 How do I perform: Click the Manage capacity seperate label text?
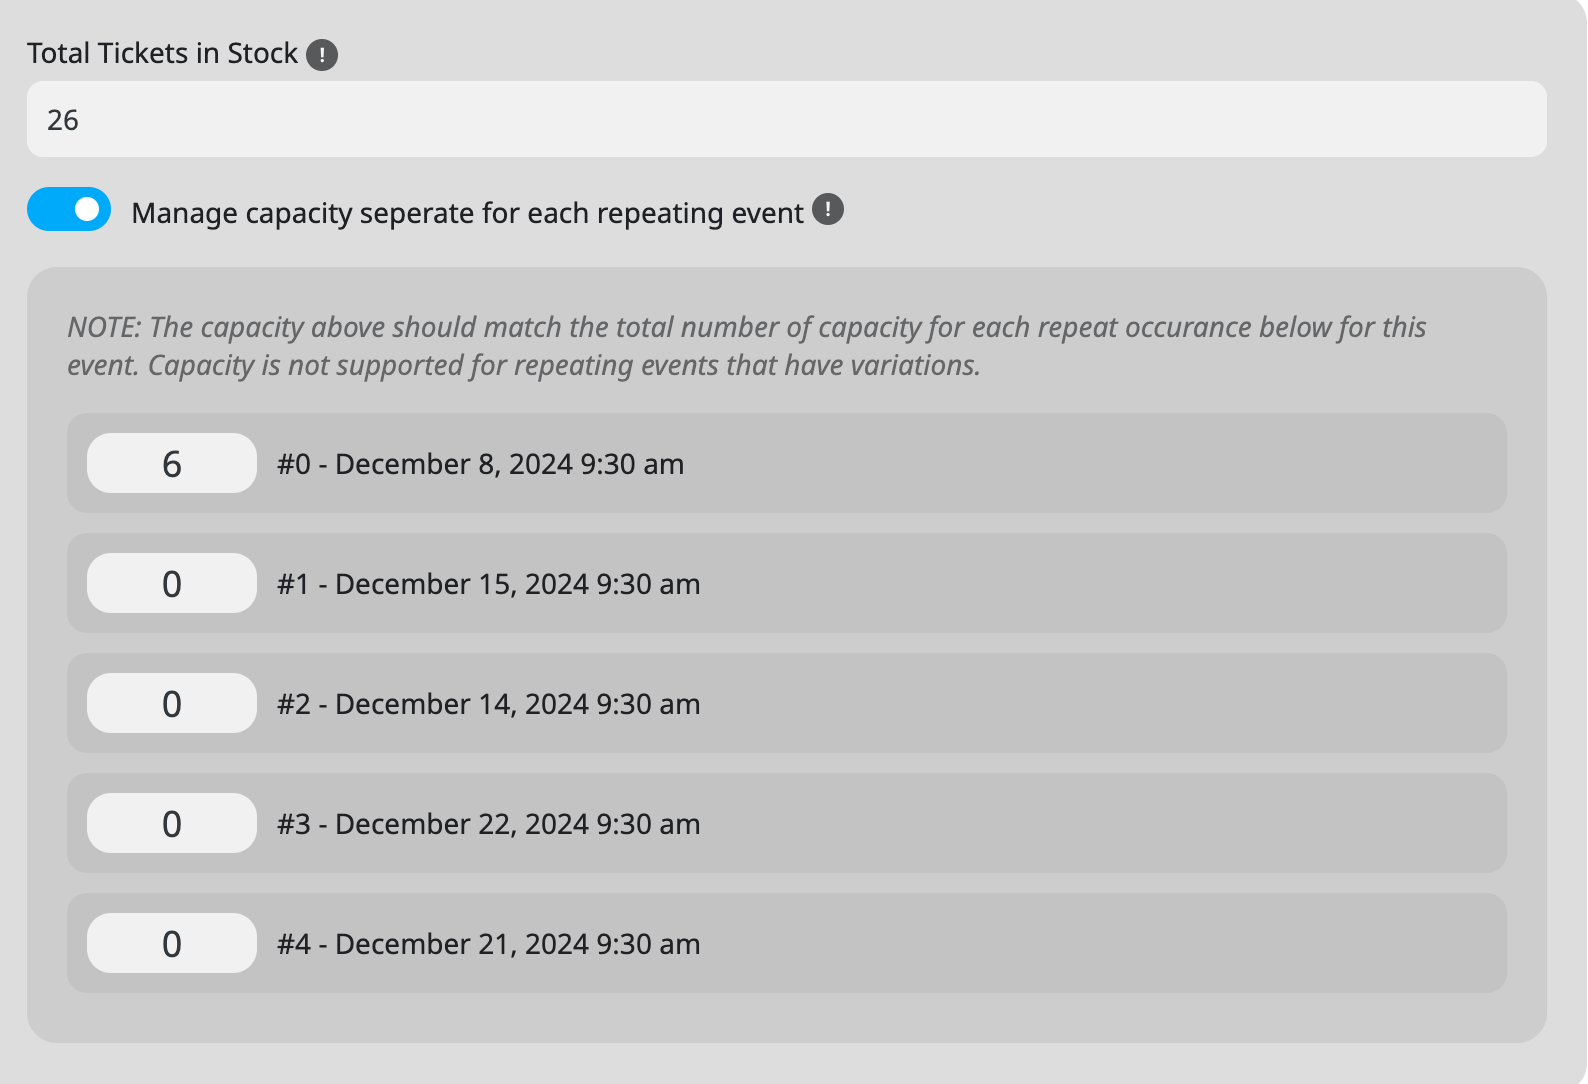467,213
